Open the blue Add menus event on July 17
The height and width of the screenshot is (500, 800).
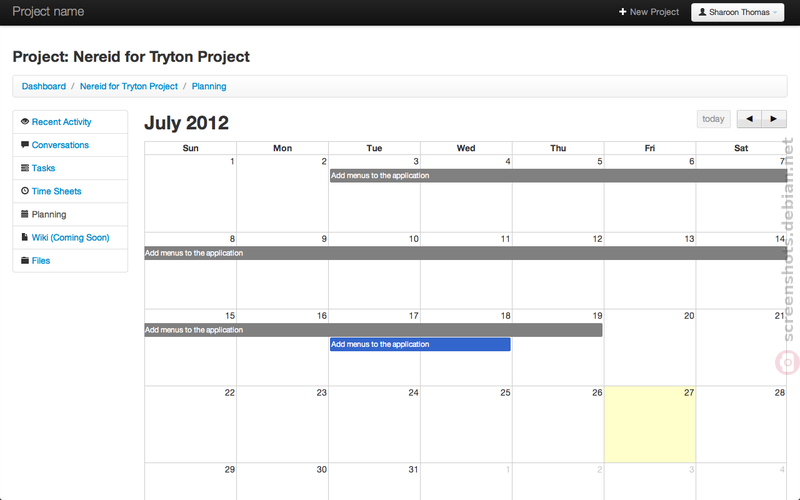(420, 344)
